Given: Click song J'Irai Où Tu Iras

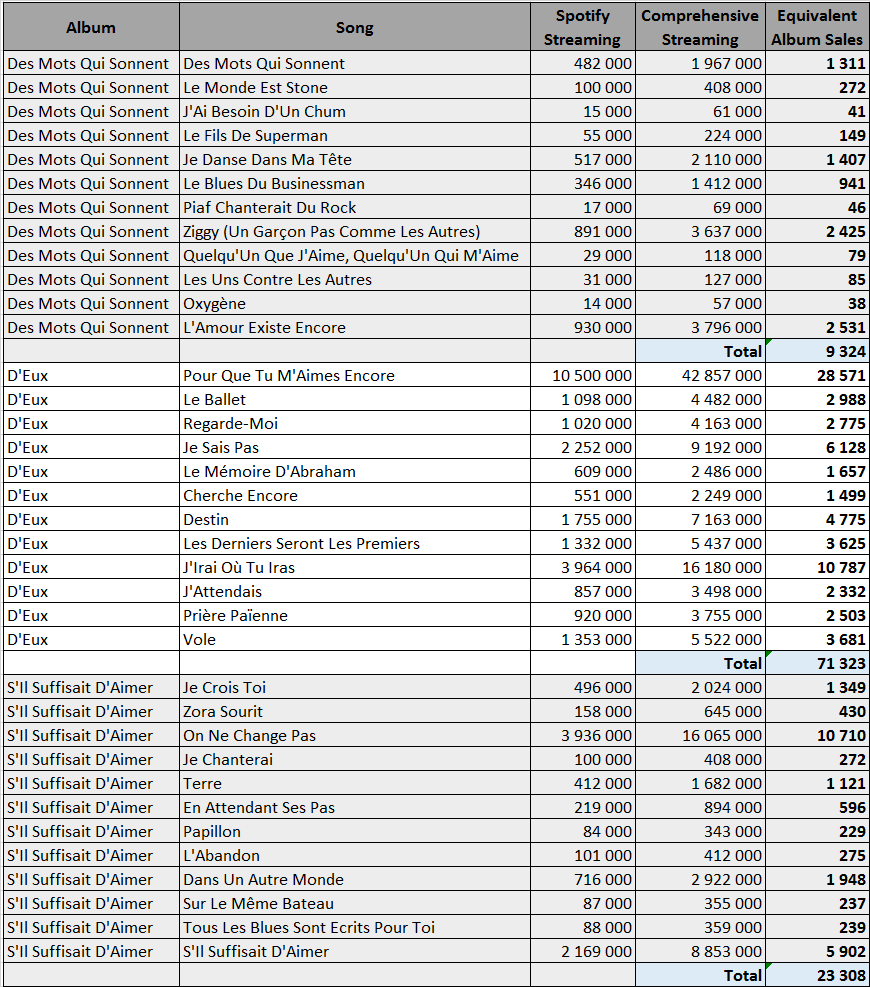Looking at the screenshot, I should pyautogui.click(x=354, y=567).
